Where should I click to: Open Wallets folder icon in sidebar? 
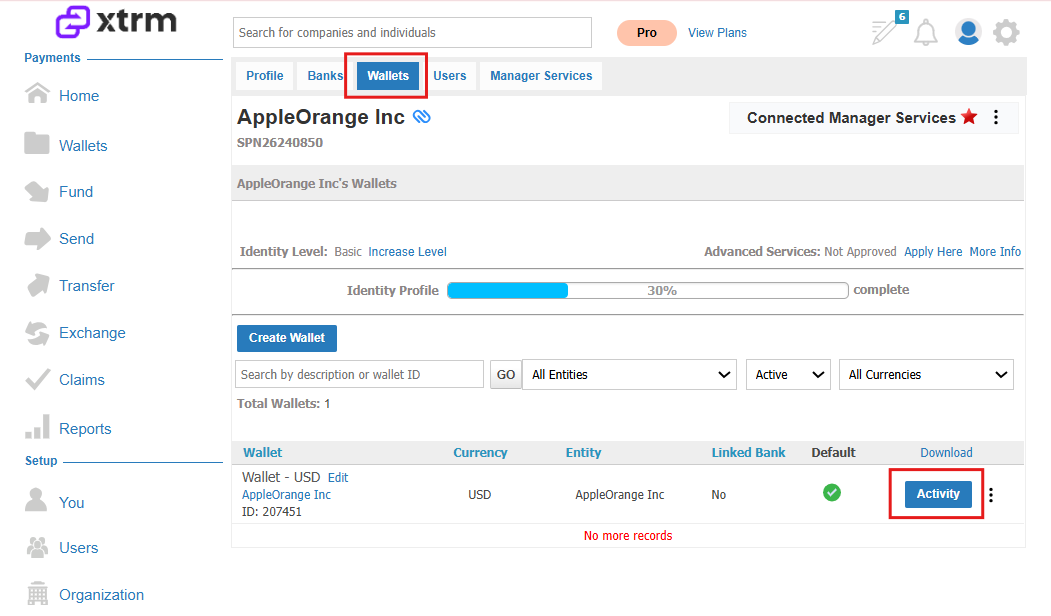coord(37,143)
